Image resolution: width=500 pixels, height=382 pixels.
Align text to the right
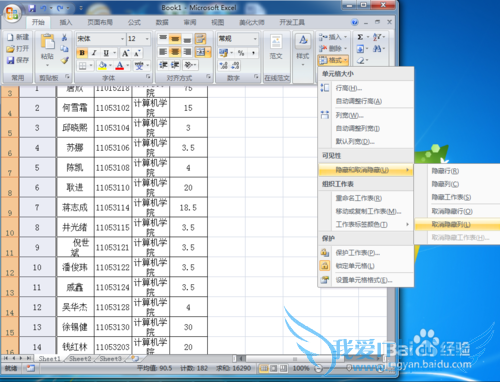click(x=187, y=52)
